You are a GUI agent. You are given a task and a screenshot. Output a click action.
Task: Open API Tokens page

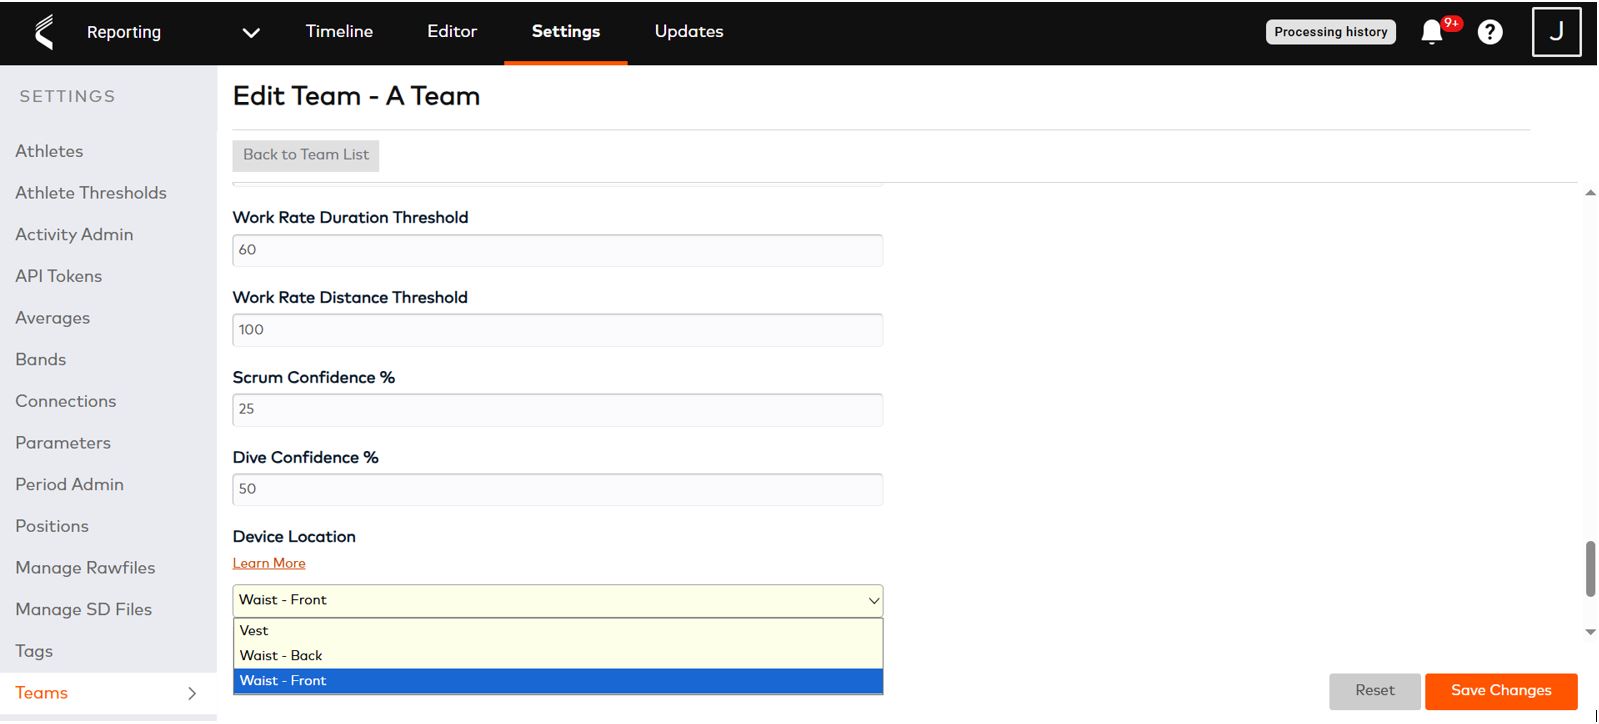pos(58,276)
